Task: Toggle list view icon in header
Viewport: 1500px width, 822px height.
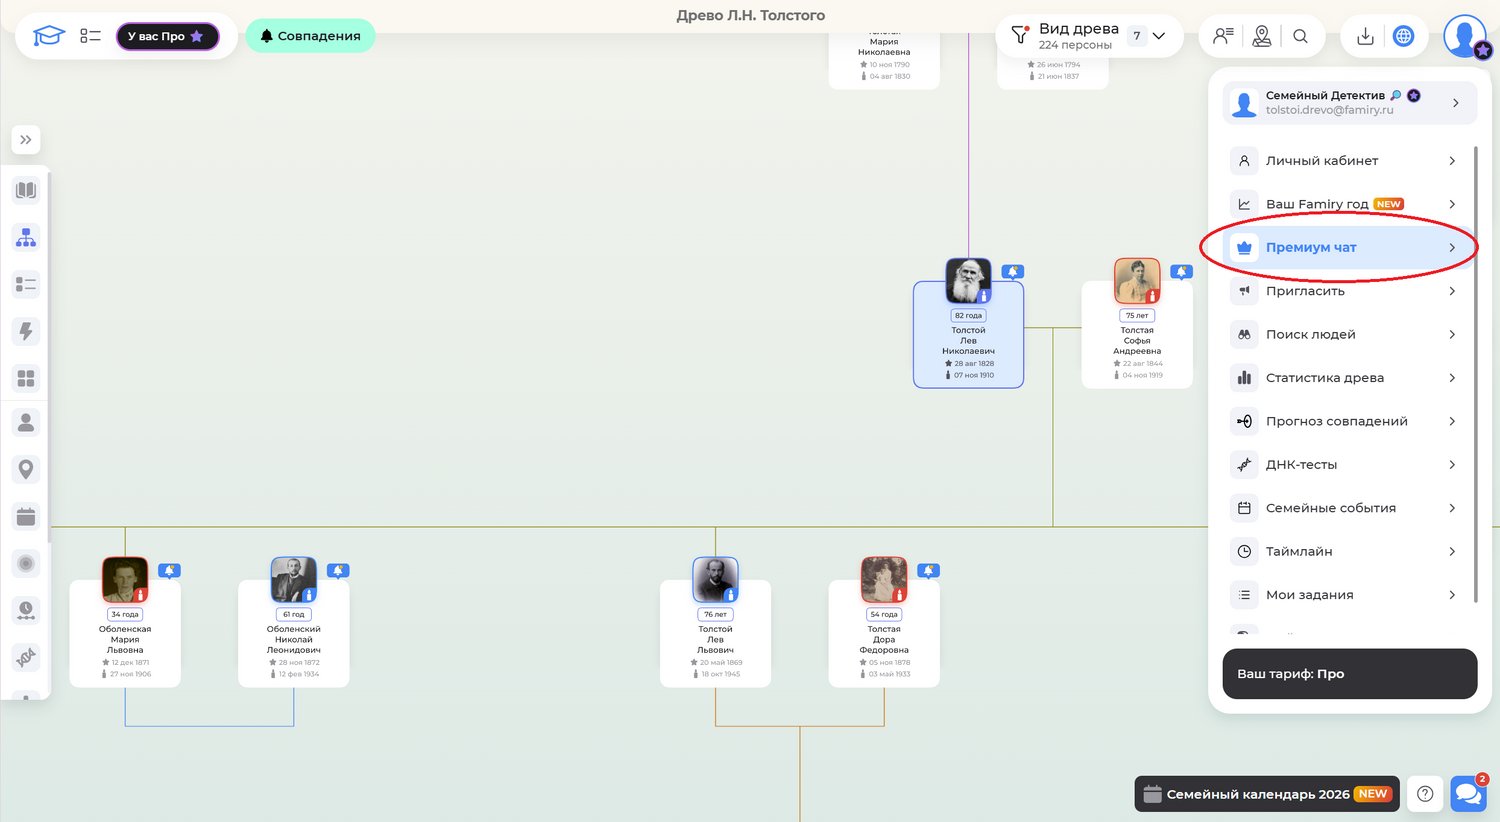Action: 90,36
